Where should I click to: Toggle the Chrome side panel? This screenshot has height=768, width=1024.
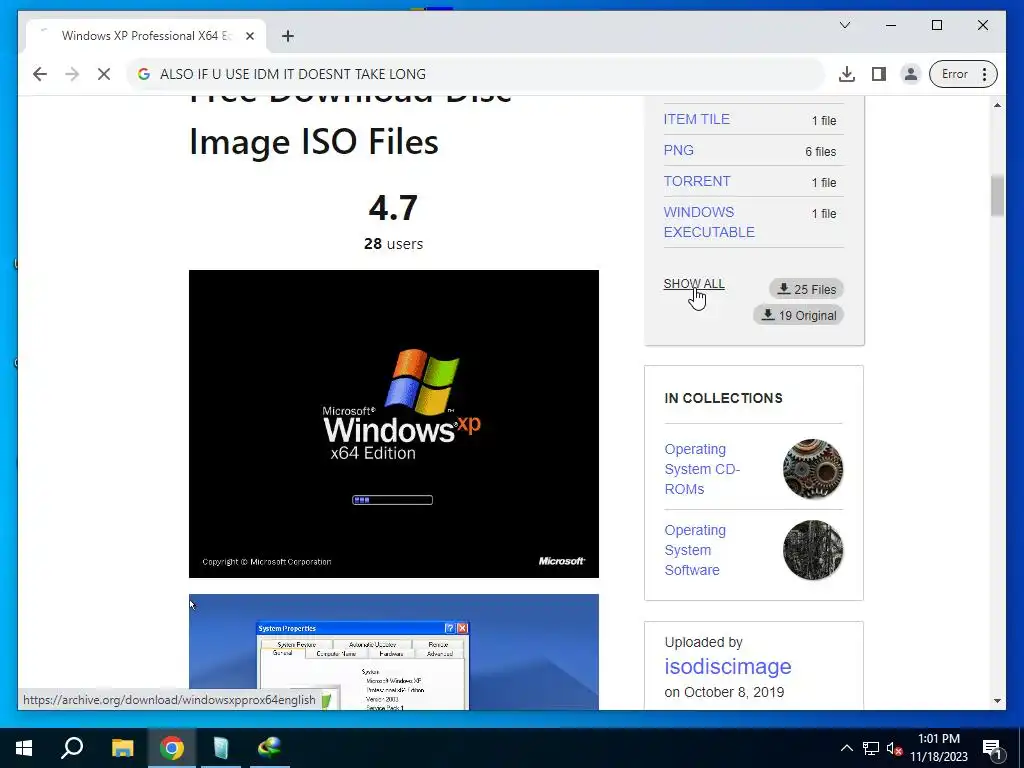point(879,74)
